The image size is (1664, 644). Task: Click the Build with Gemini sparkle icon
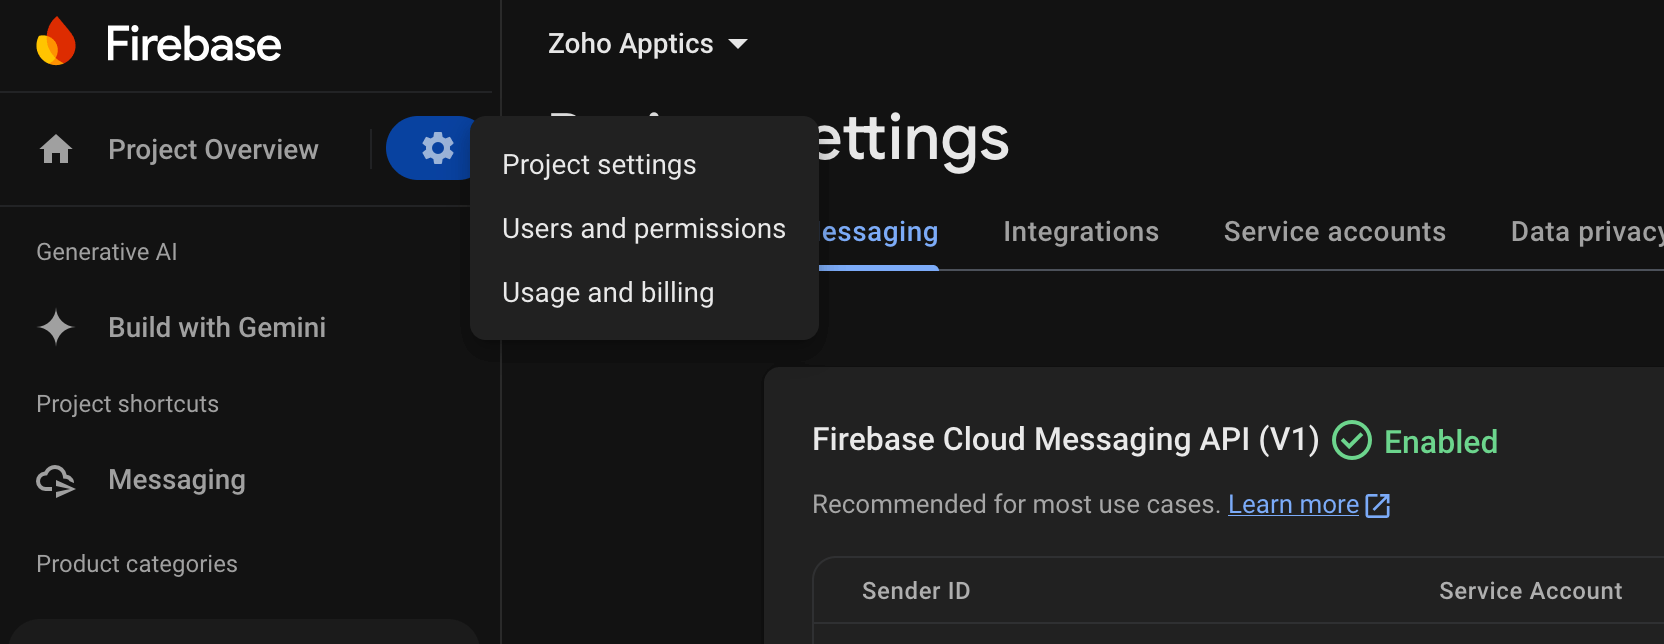(x=56, y=328)
